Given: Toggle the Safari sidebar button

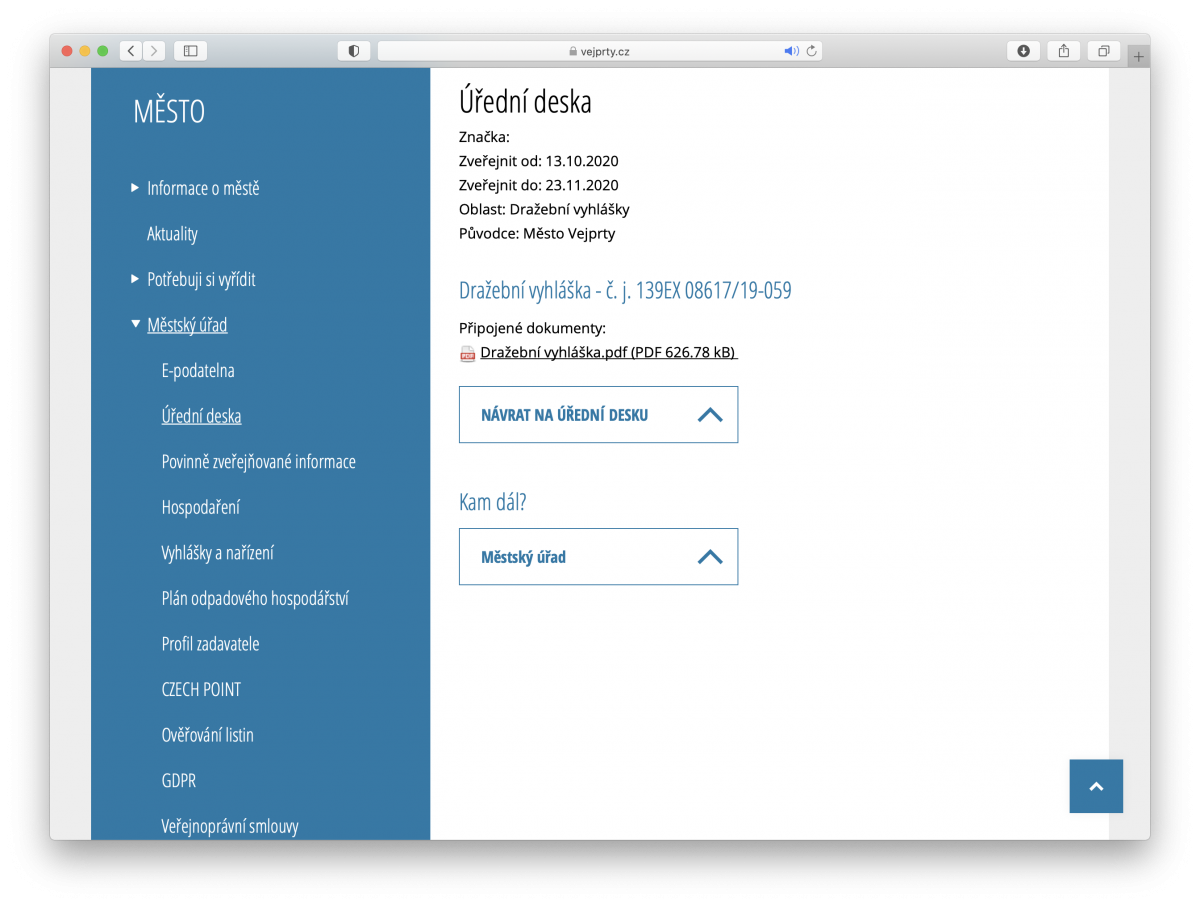Looking at the screenshot, I should pos(190,51).
